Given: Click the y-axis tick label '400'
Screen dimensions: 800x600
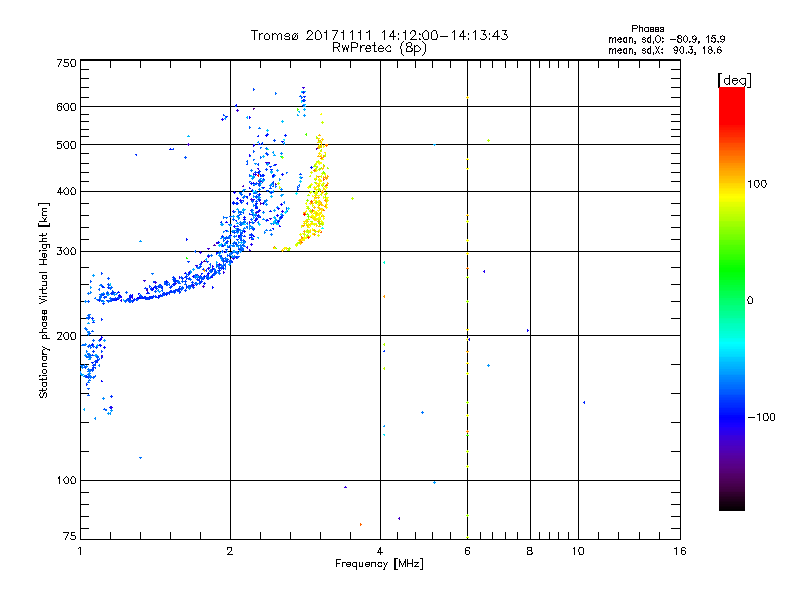Looking at the screenshot, I should point(66,191).
